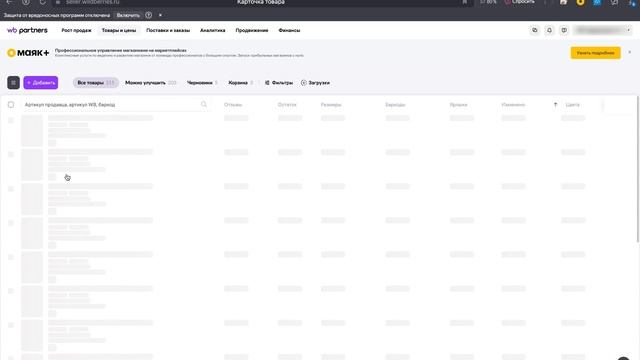Click the help question-mark icon in protection bar
The image size is (640, 360).
[149, 15]
